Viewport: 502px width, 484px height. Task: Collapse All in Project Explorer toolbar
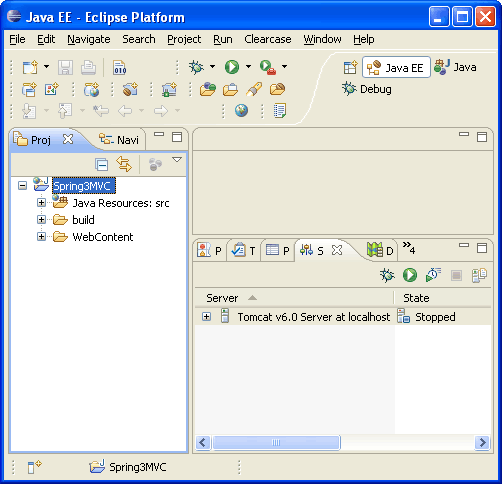point(101,164)
